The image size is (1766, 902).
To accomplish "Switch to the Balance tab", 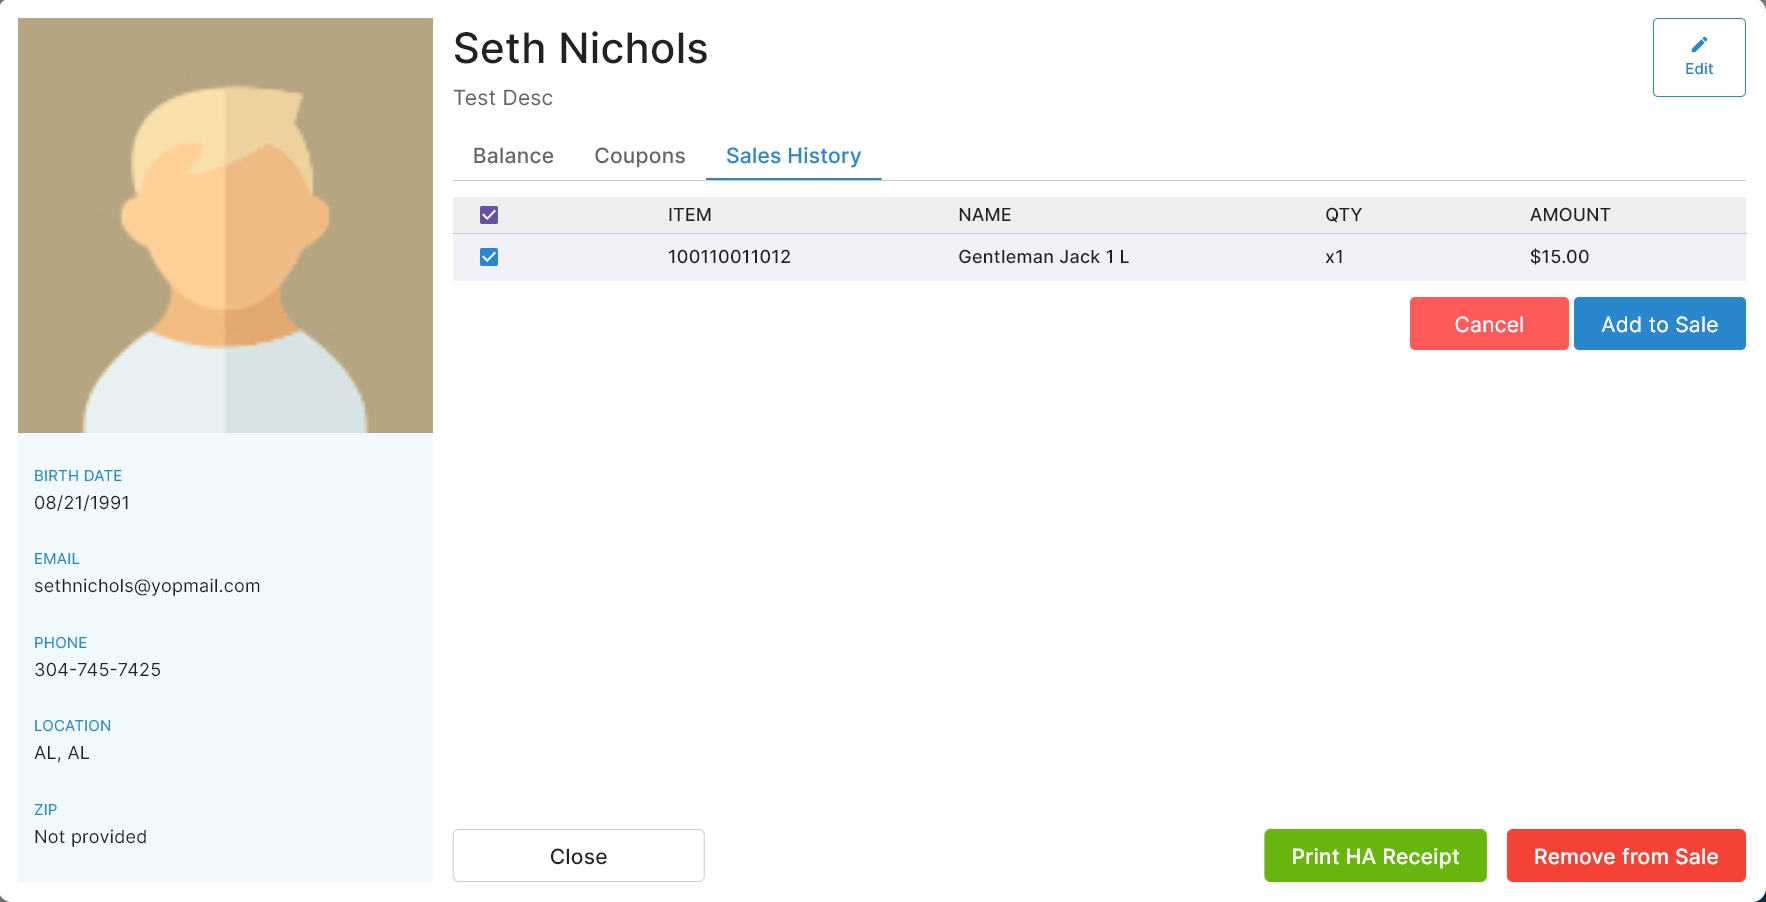I will point(513,156).
